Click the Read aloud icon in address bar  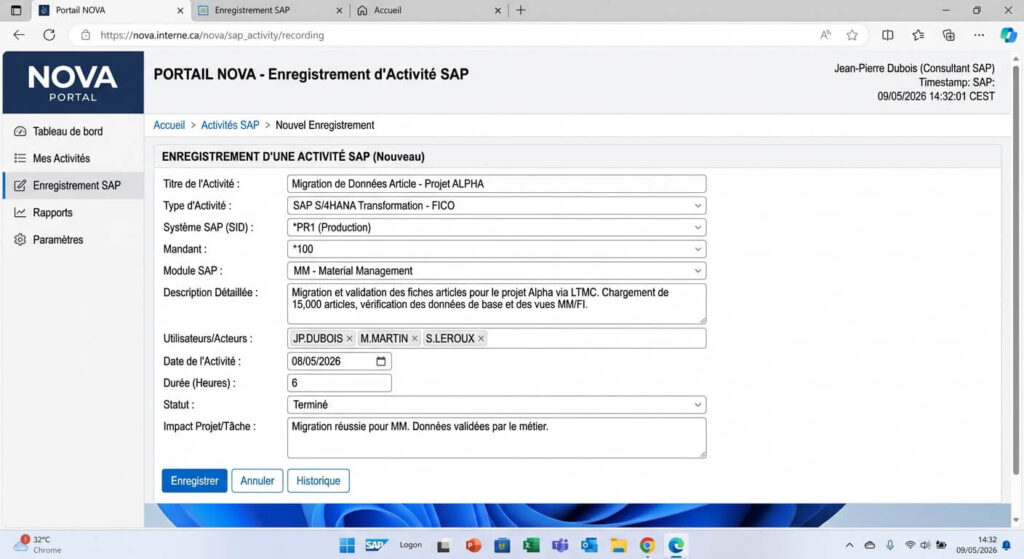click(x=825, y=35)
